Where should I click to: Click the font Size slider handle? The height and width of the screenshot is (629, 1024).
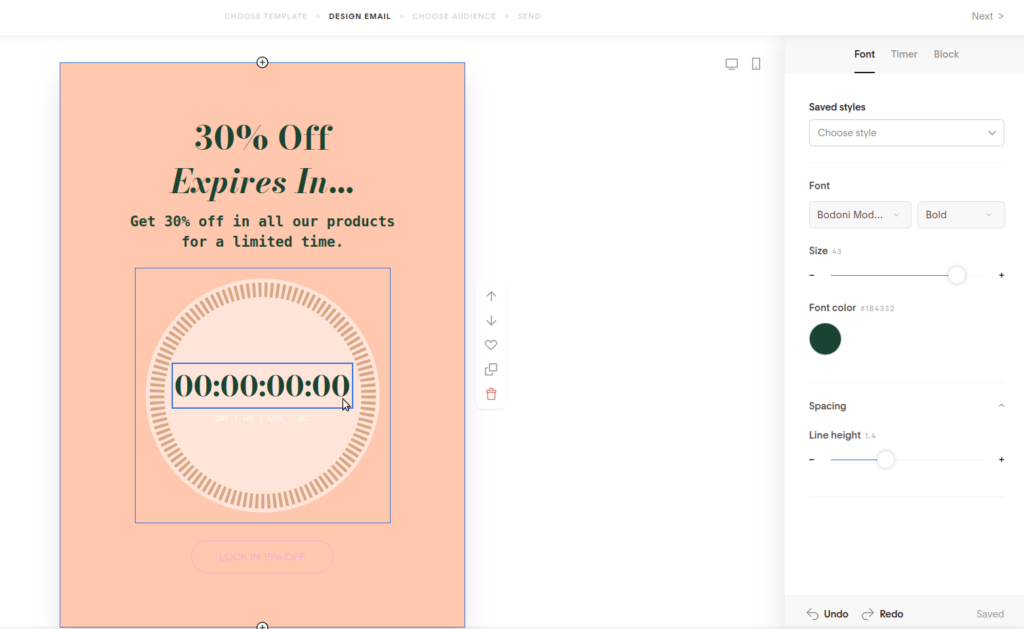pos(957,275)
